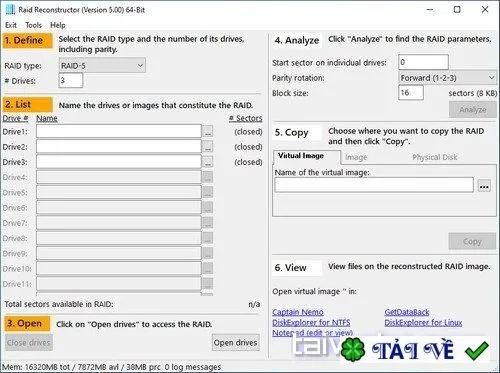Open the GetDataBack link
The width and height of the screenshot is (500, 373).
click(407, 312)
